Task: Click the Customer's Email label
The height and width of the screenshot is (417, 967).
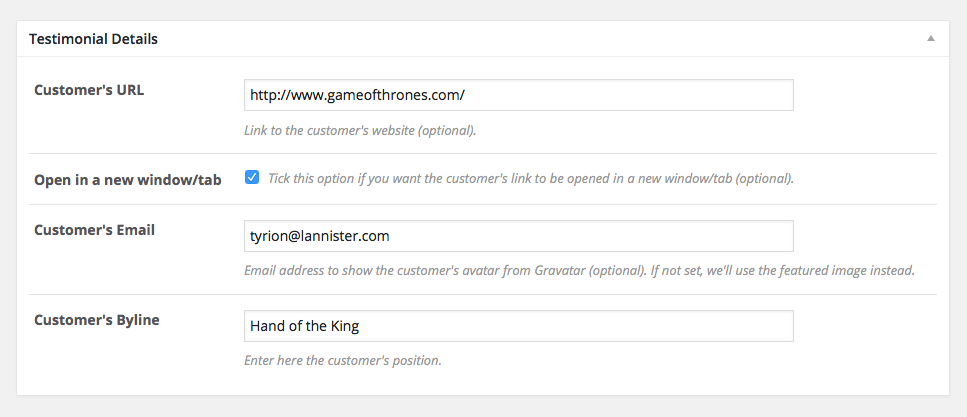Action: (94, 230)
